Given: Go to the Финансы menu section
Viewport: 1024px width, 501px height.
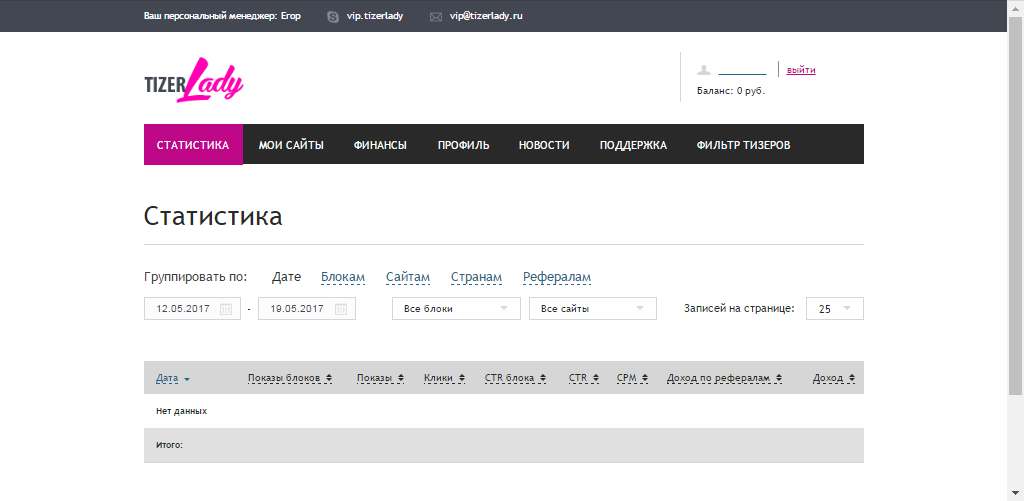Looking at the screenshot, I should point(380,145).
